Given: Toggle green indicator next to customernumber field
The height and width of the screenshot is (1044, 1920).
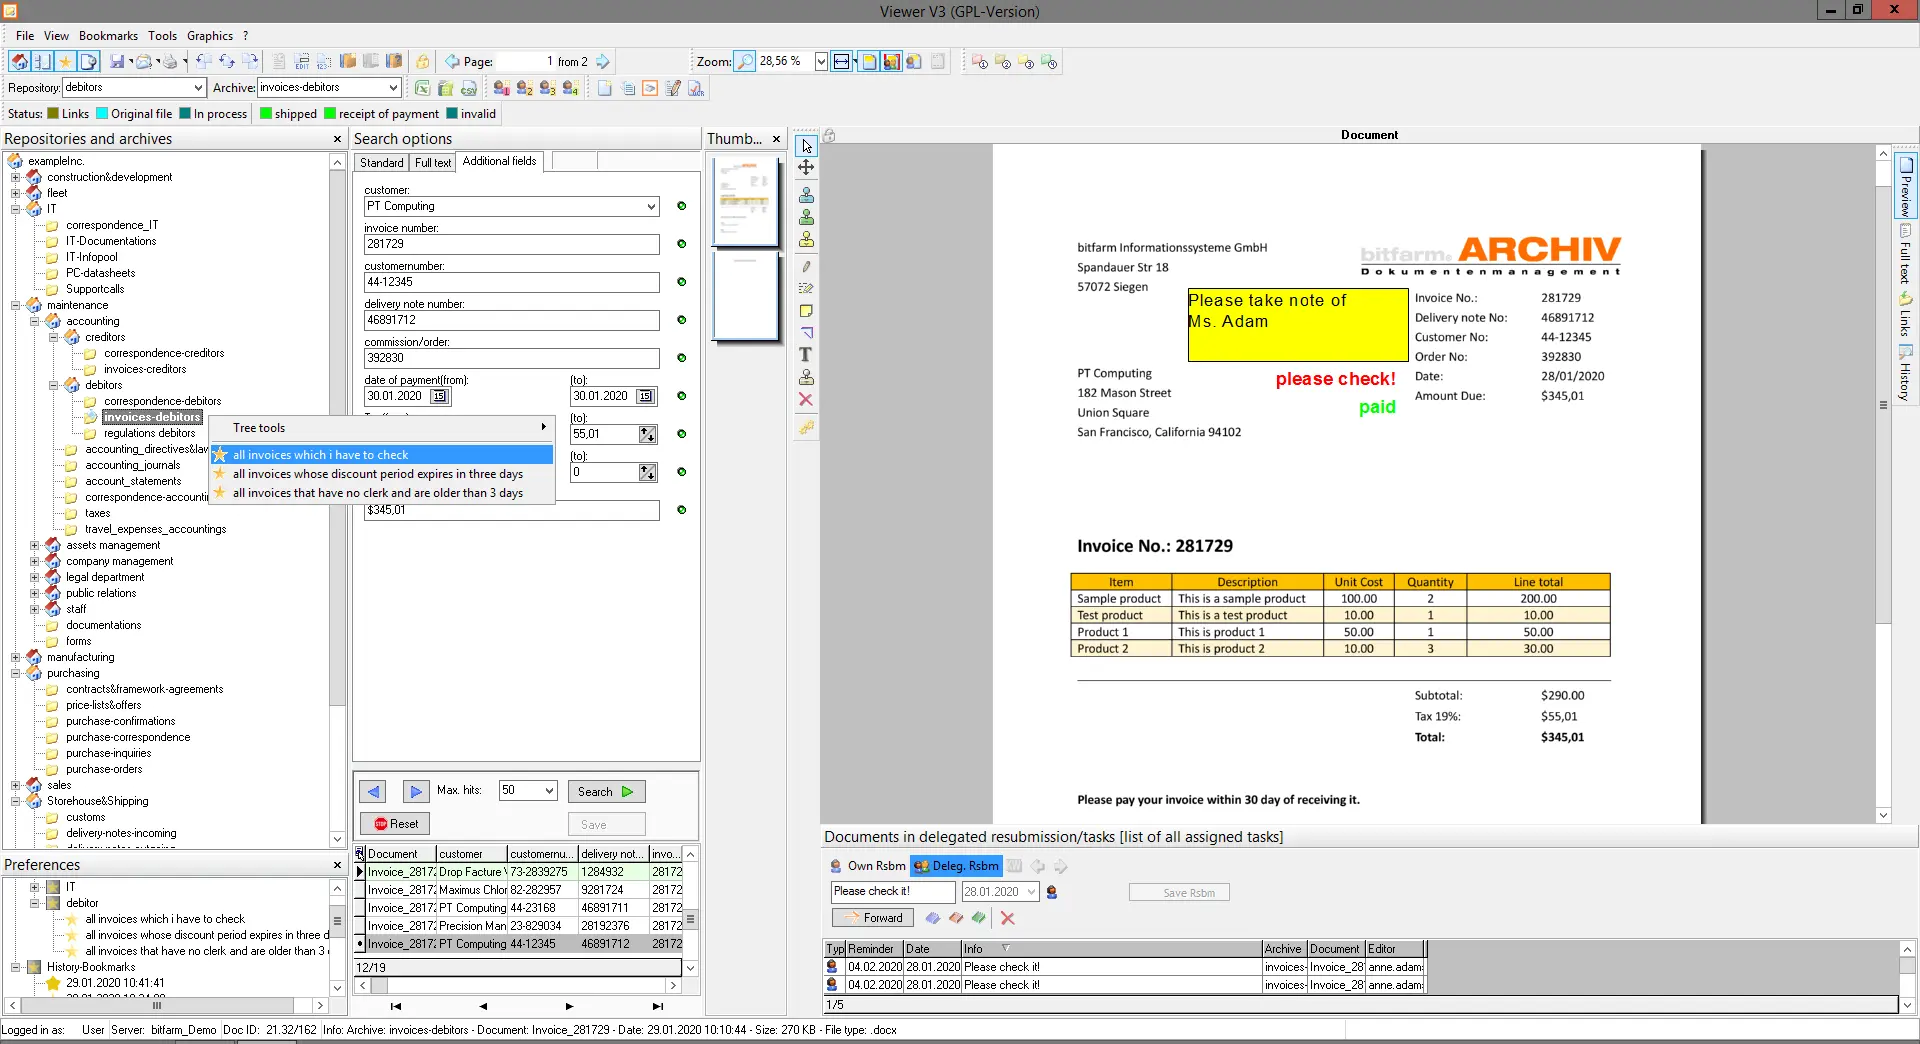Looking at the screenshot, I should [681, 282].
